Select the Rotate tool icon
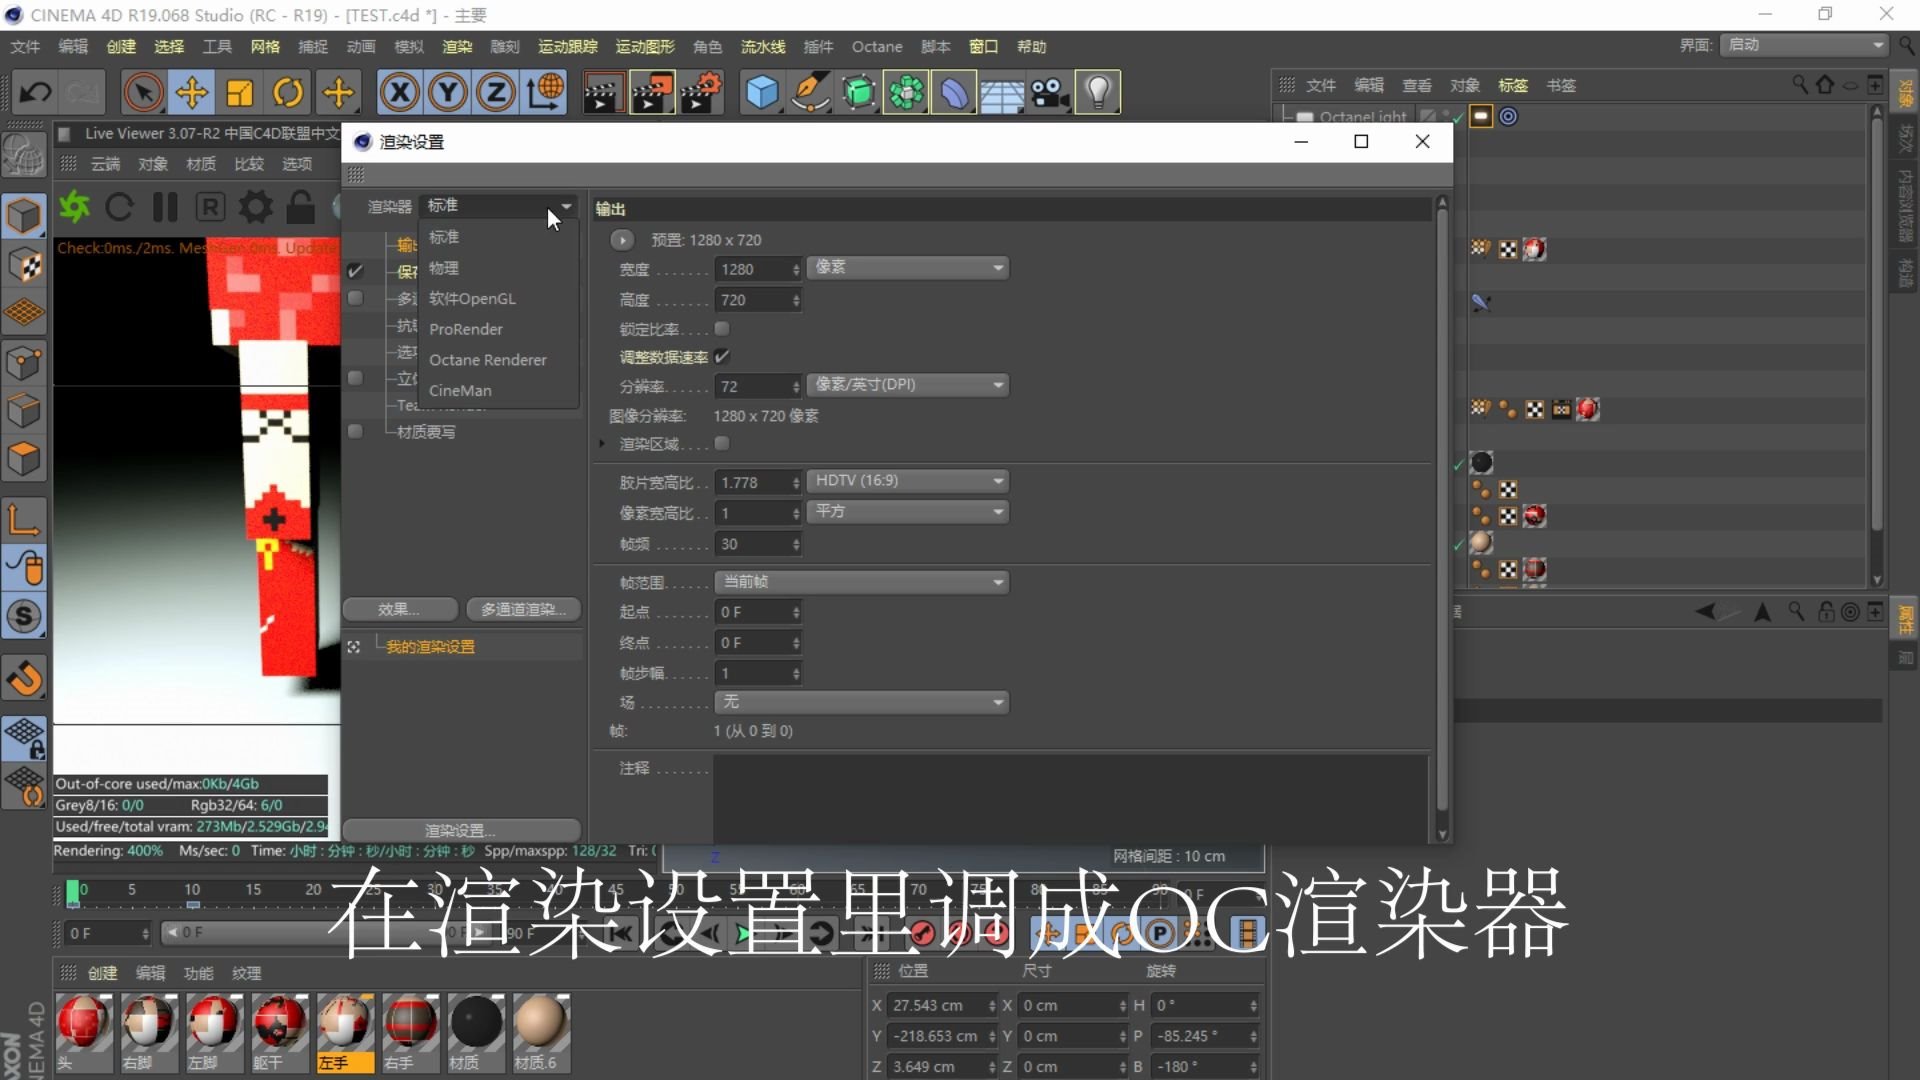 288,93
